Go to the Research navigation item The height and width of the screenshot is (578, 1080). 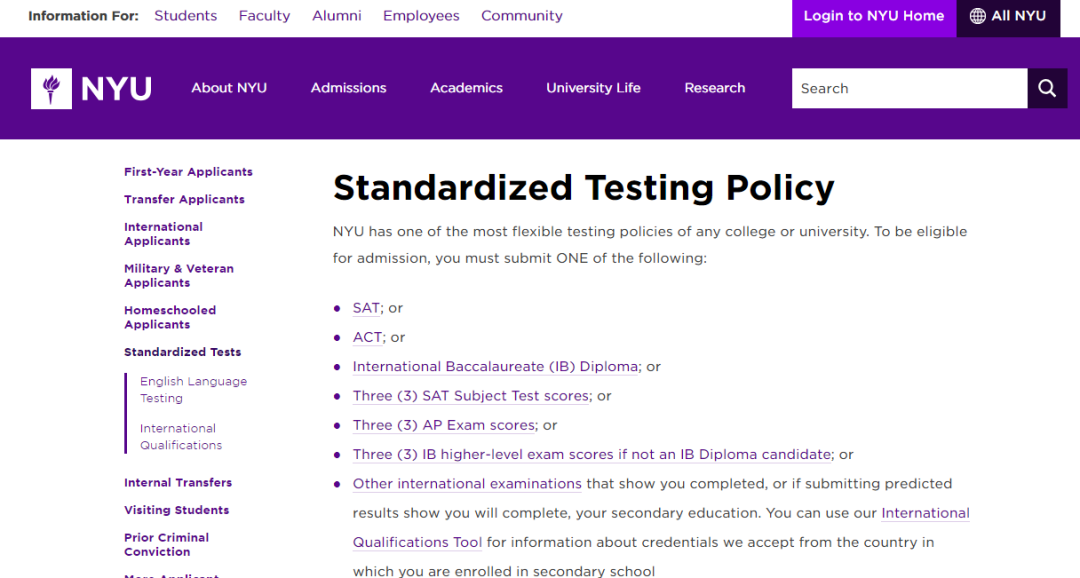point(714,88)
